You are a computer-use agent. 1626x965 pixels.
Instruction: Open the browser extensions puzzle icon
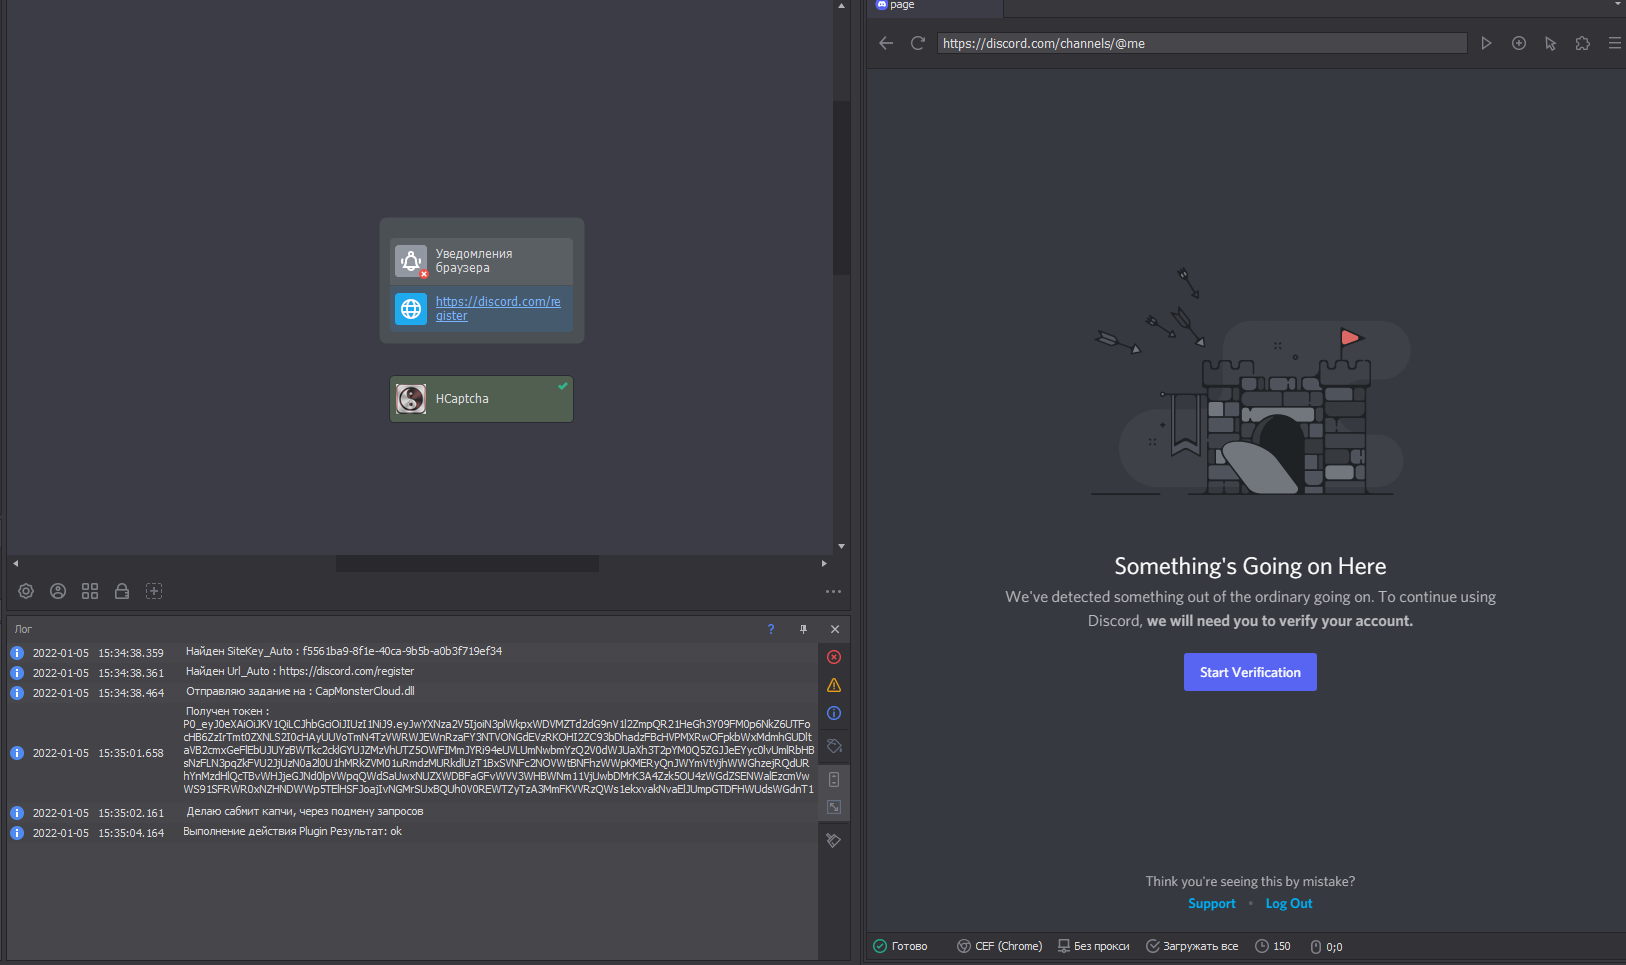click(1582, 43)
